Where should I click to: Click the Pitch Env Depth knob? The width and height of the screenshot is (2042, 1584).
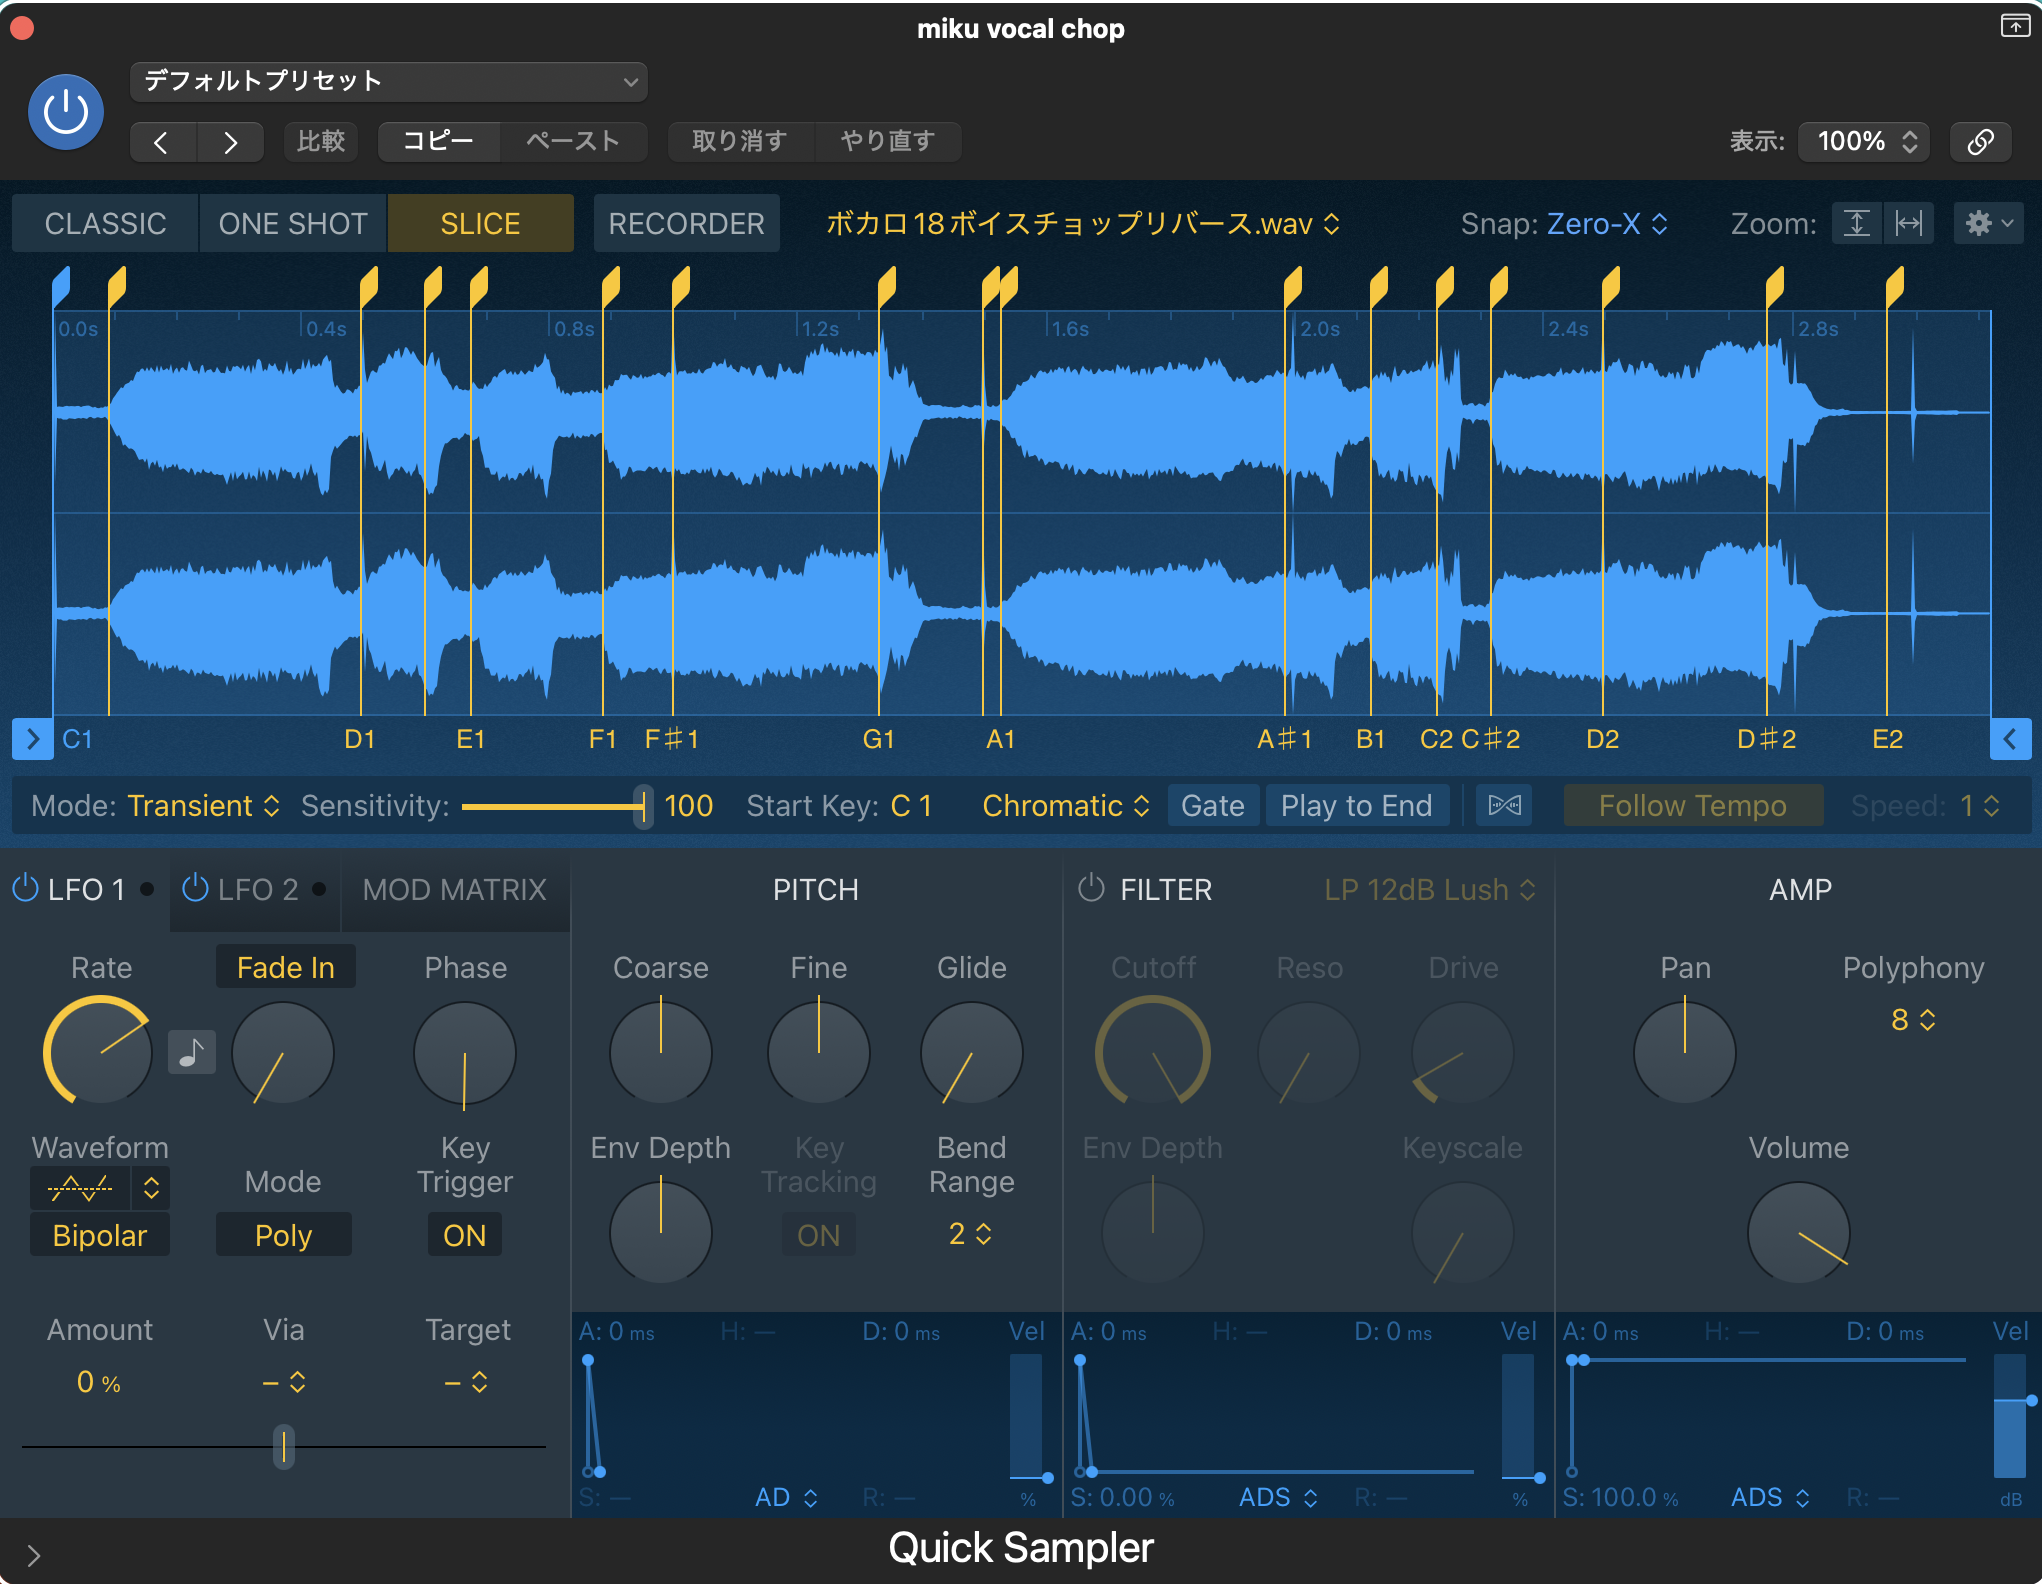pos(661,1232)
